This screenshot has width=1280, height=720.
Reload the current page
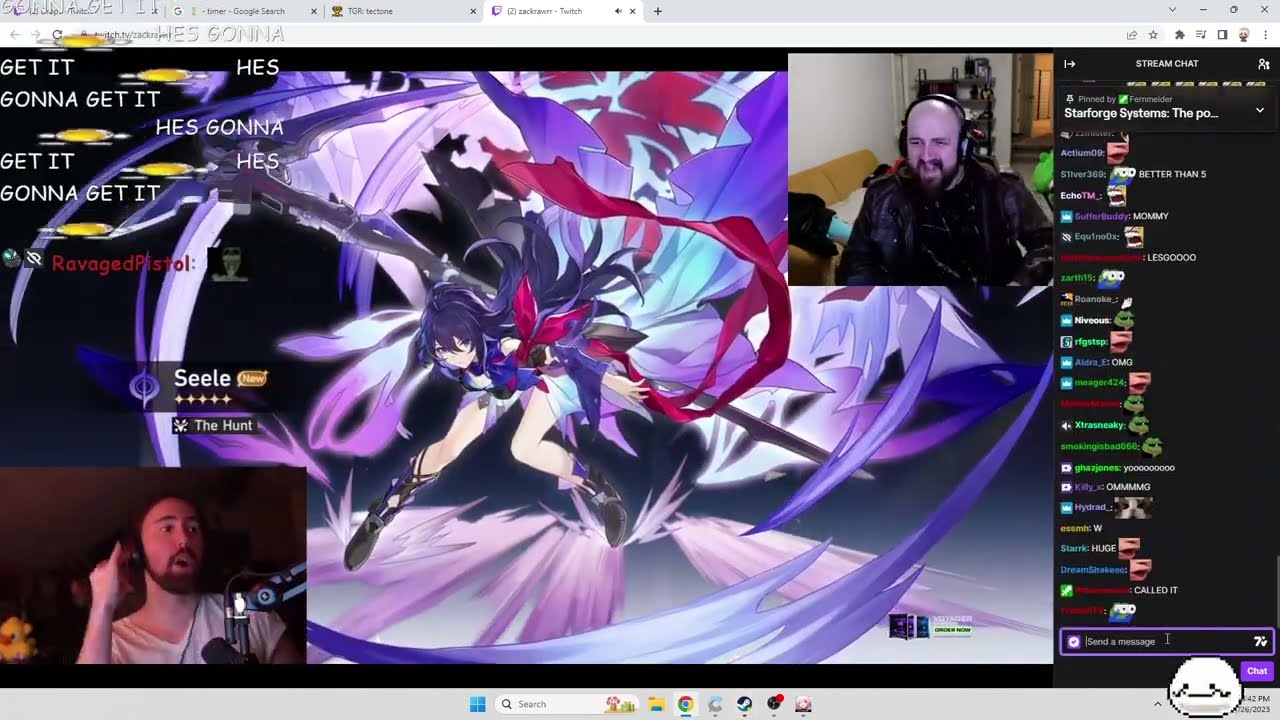click(x=57, y=35)
